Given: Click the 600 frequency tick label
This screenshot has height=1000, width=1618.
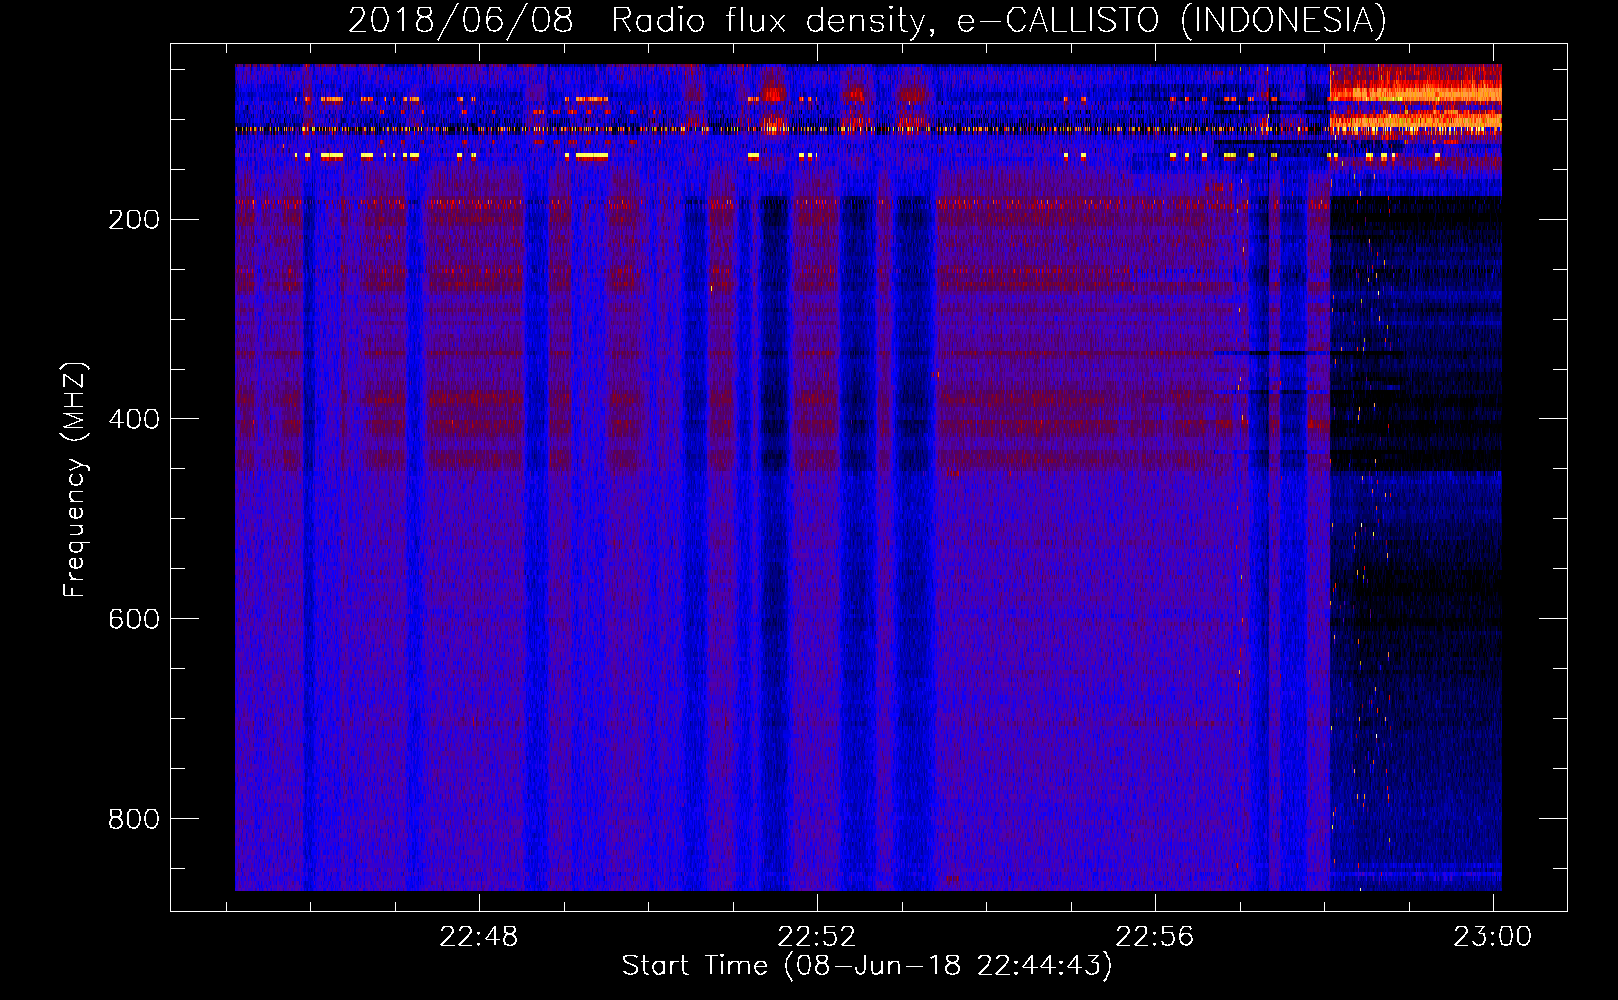Looking at the screenshot, I should [x=134, y=619].
